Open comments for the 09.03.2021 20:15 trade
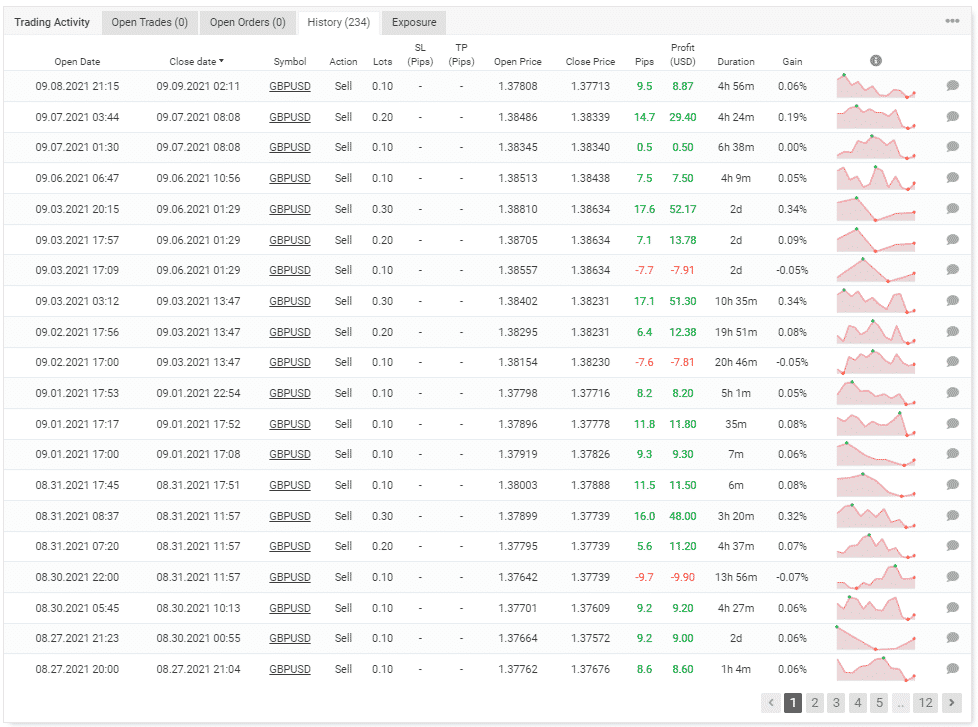978x727 pixels. 951,209
